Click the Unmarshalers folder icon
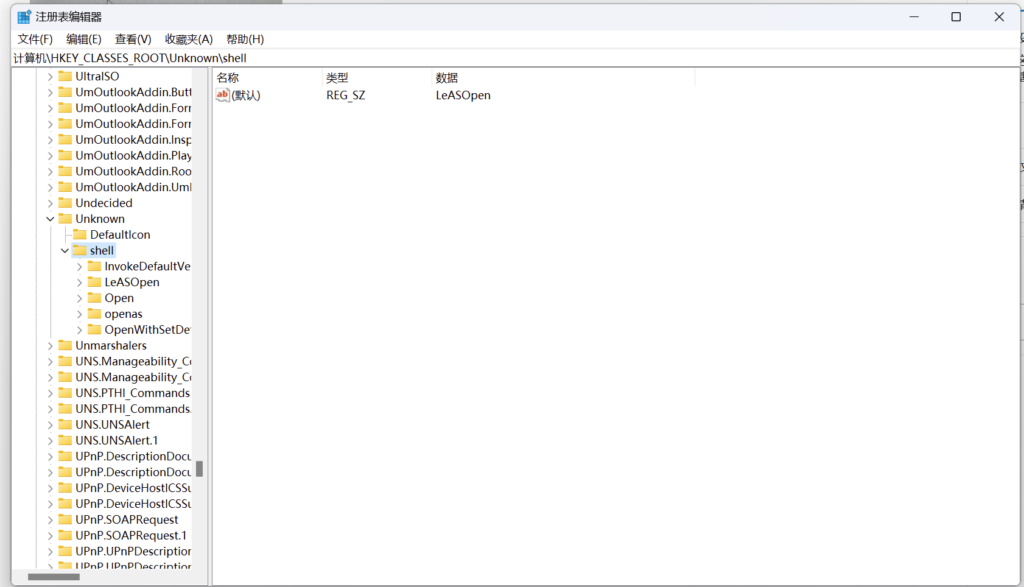The width and height of the screenshot is (1024, 587). tap(65, 346)
